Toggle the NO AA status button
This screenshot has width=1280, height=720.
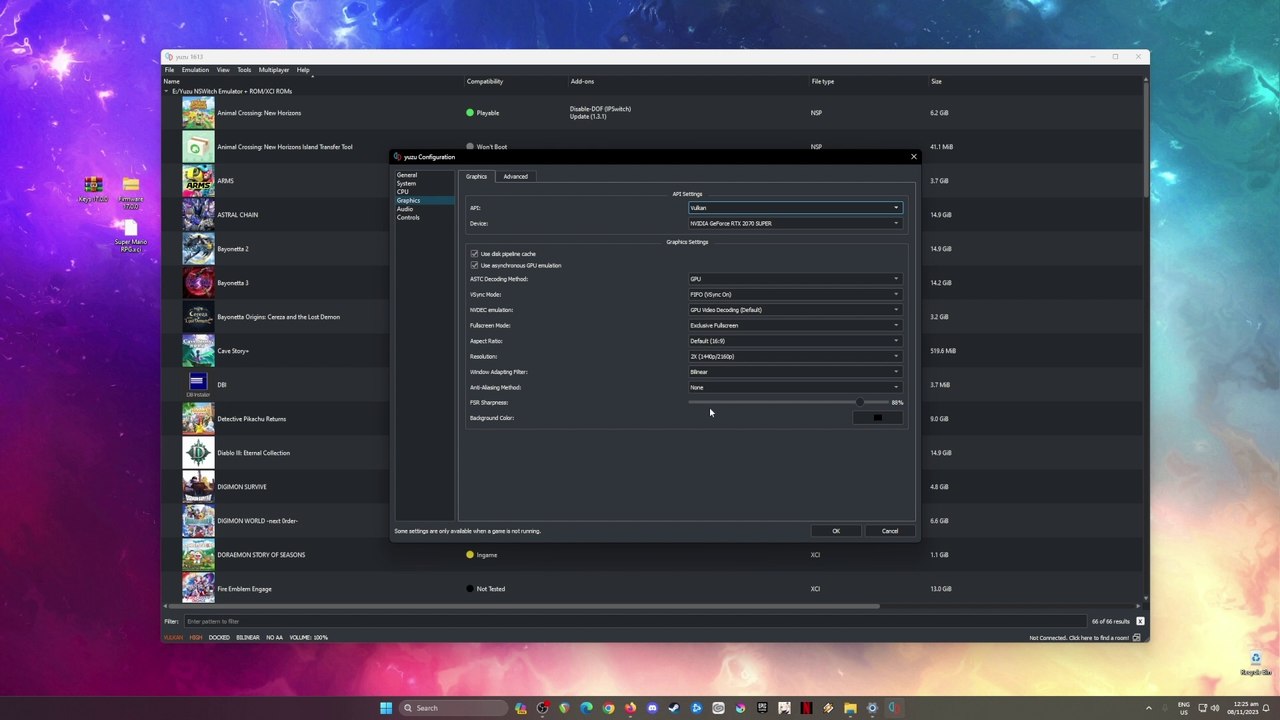click(274, 637)
